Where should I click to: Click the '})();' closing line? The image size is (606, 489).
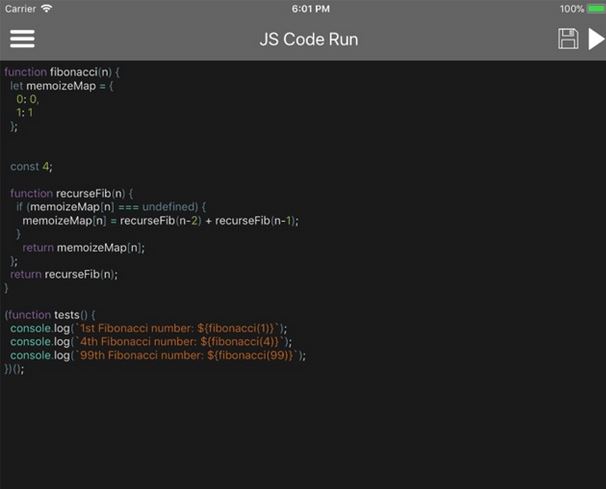14,369
